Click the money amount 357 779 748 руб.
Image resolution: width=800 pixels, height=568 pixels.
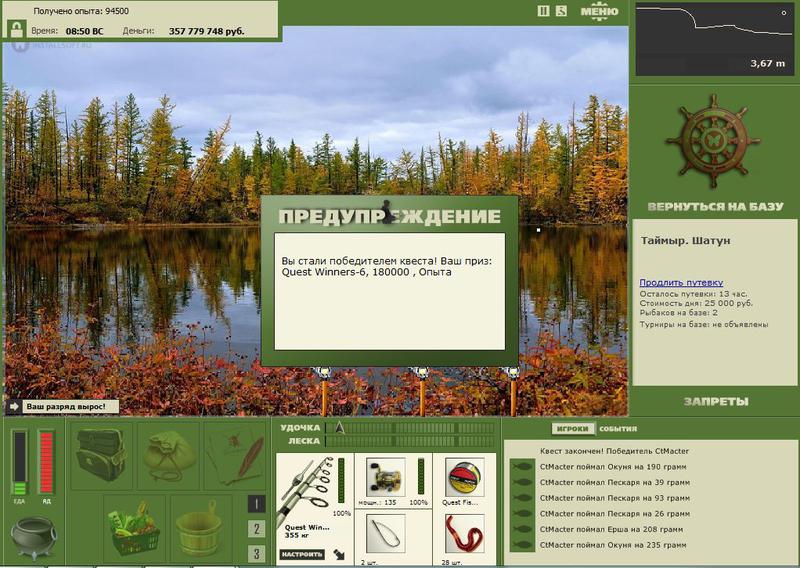pos(207,31)
